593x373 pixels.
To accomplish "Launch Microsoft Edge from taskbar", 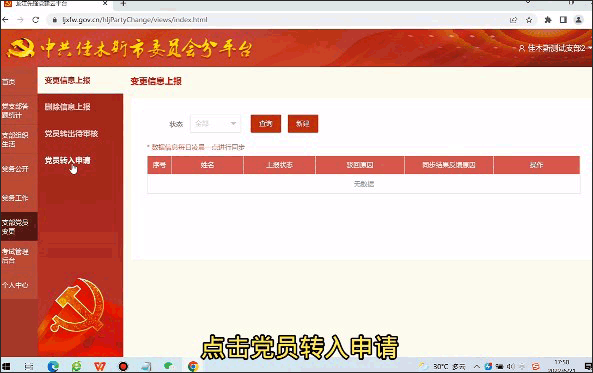I will pyautogui.click(x=53, y=366).
